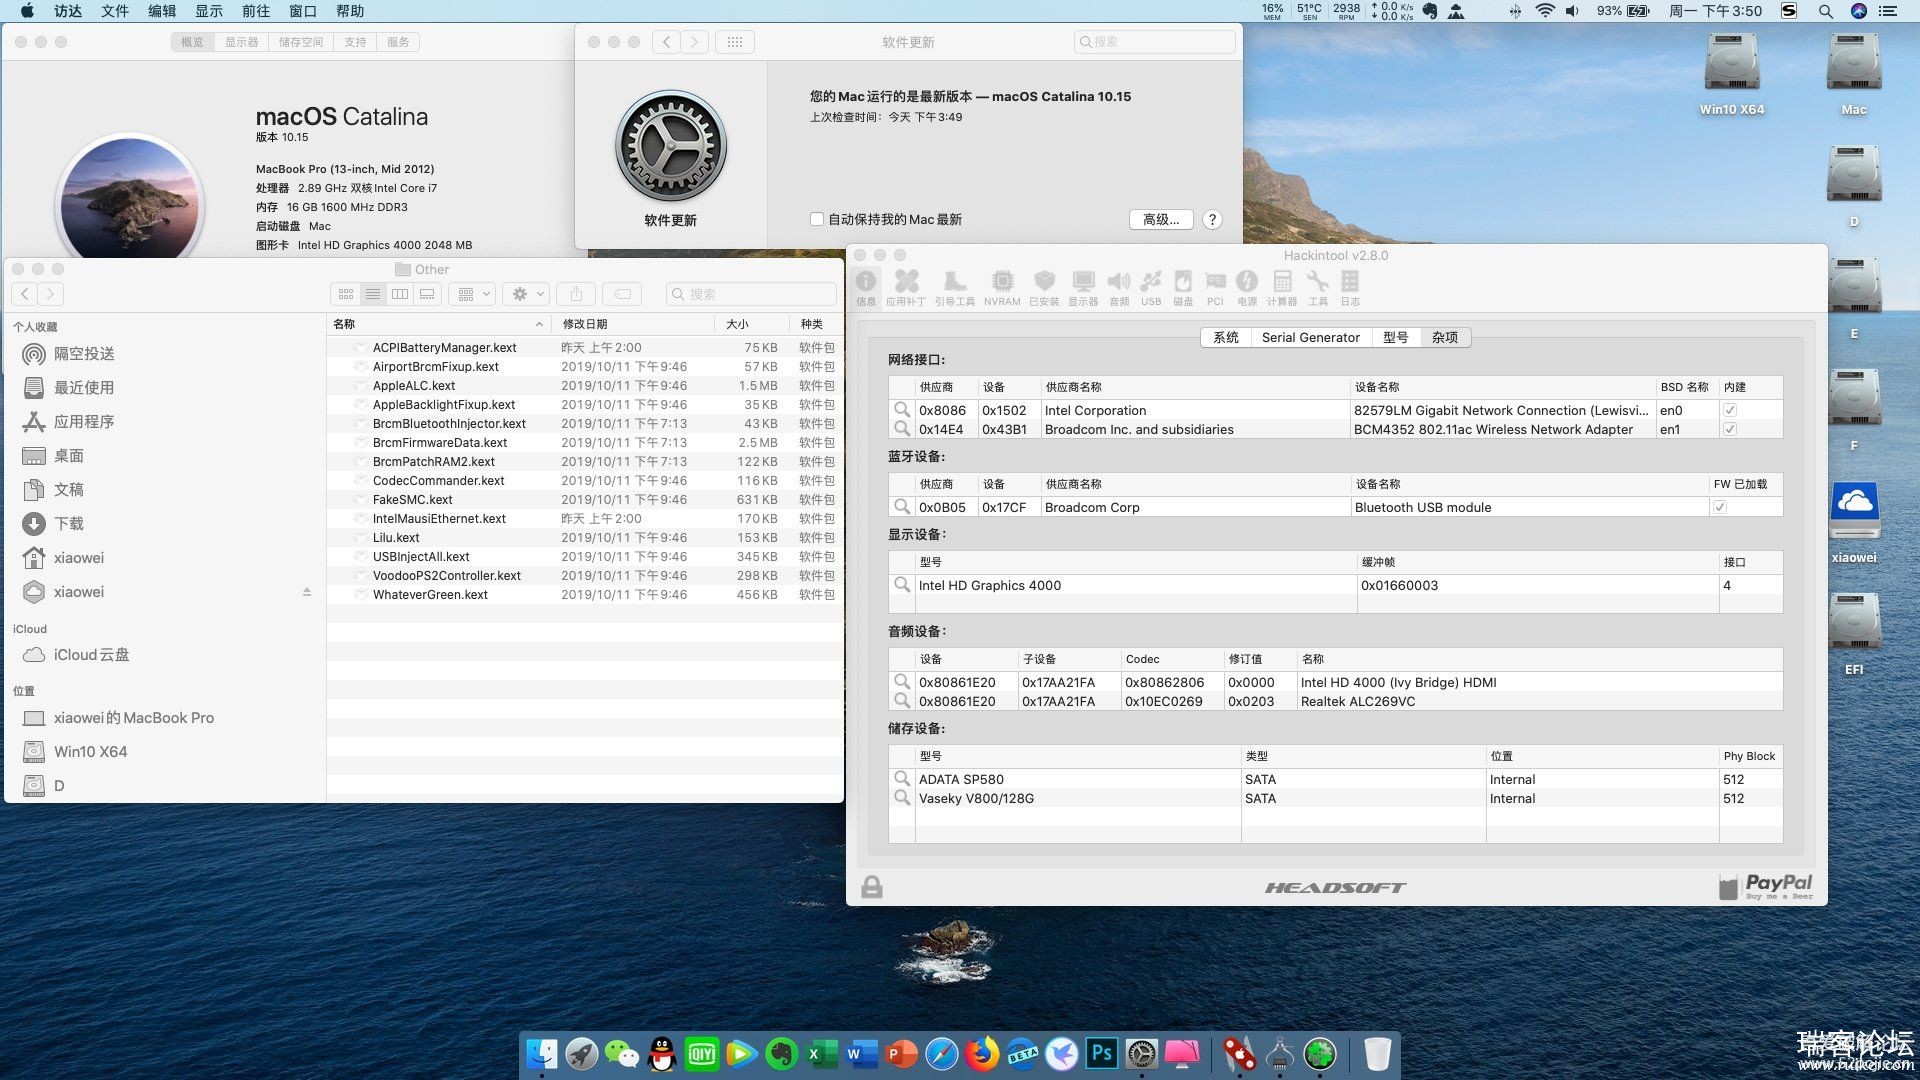Switch Finder to icon view
This screenshot has width=1920, height=1080.
tap(345, 294)
